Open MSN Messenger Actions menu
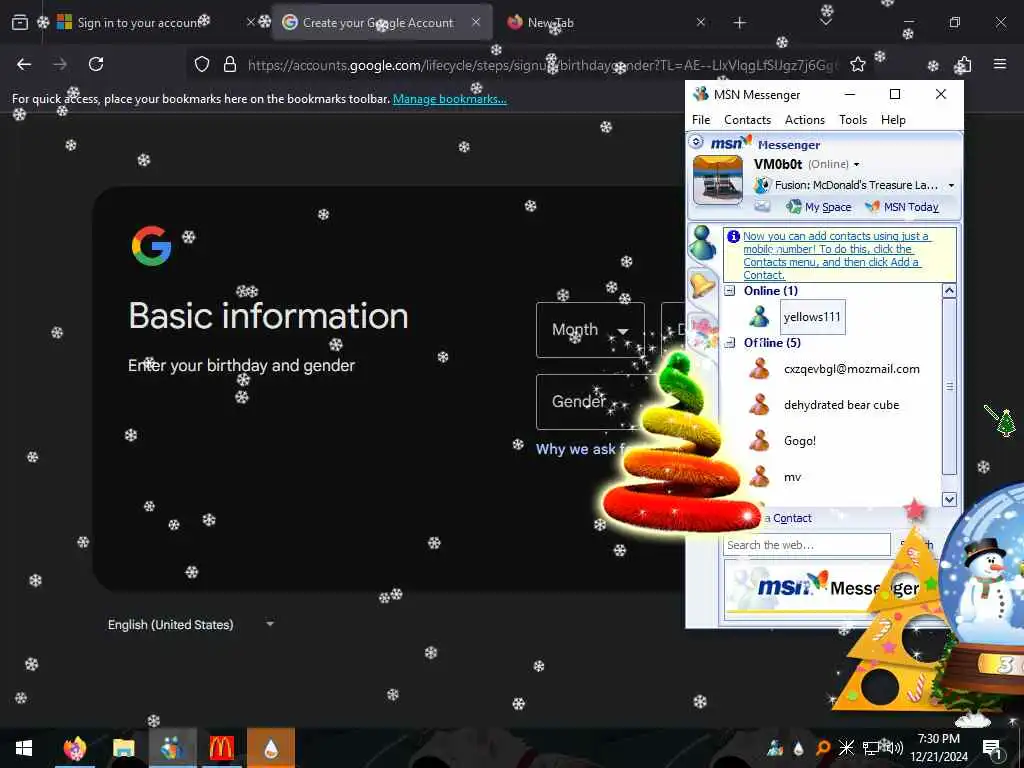Image resolution: width=1024 pixels, height=768 pixels. [x=805, y=120]
